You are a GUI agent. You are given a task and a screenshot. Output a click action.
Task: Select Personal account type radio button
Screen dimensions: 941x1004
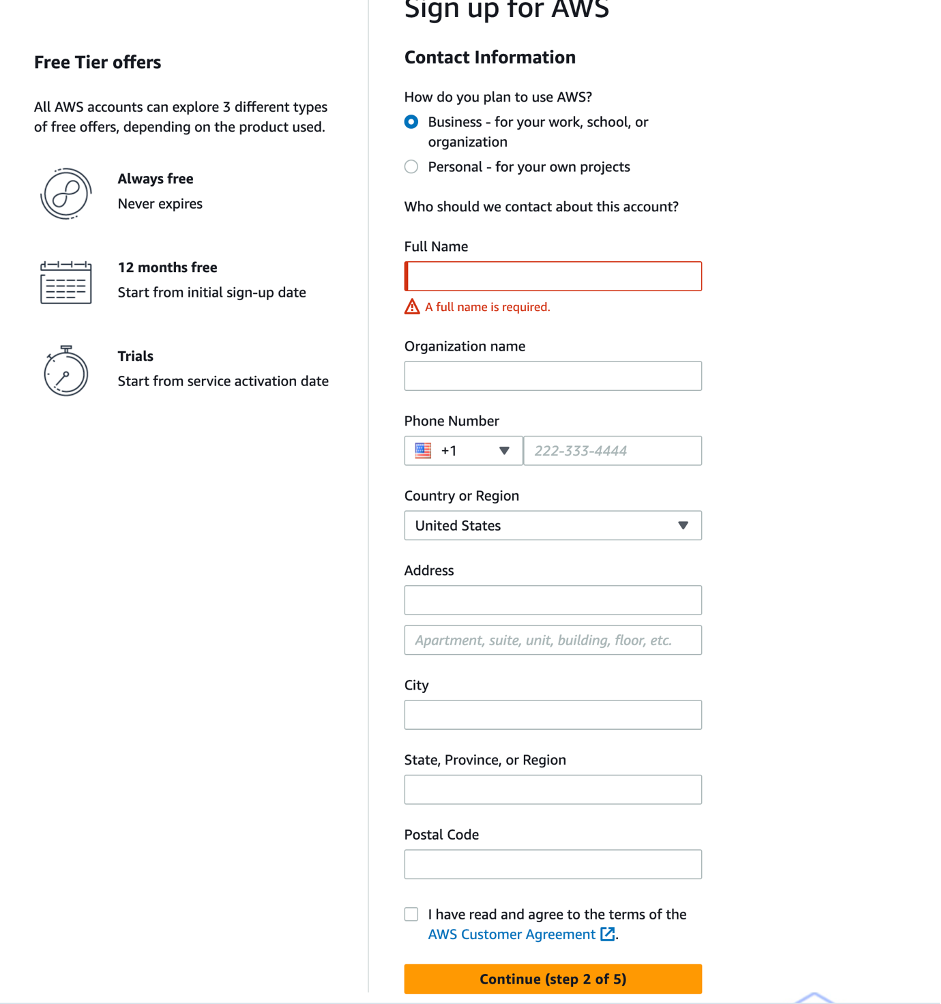(x=411, y=167)
